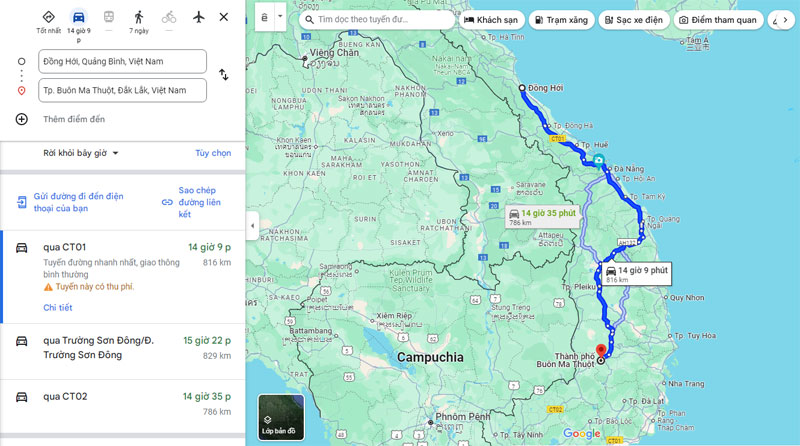Click the 14 giờ 9 phút route label
The height and width of the screenshot is (446, 800).
coord(637,274)
